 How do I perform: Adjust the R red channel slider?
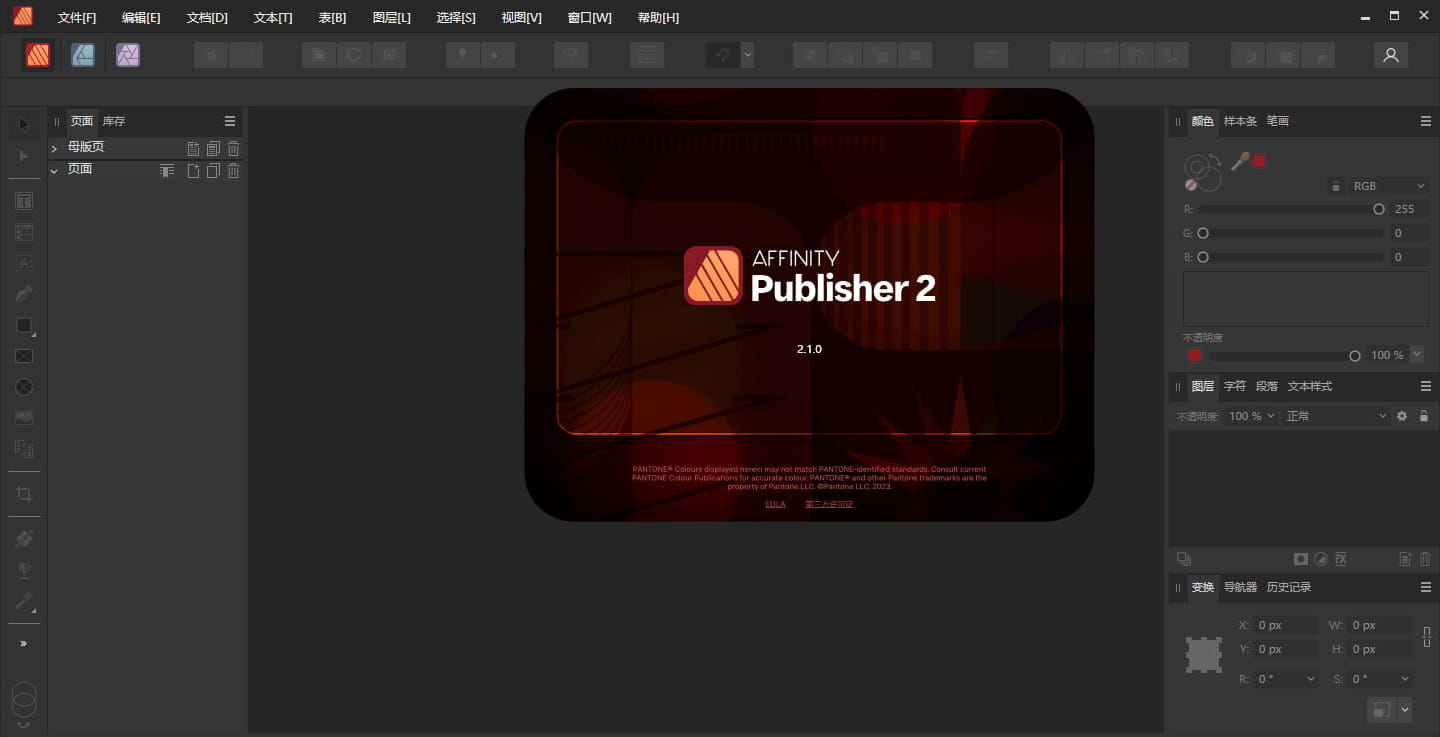1290,209
